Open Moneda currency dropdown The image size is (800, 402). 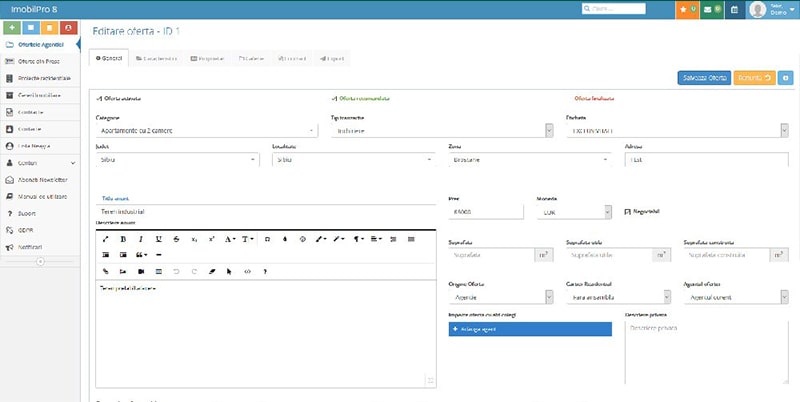pos(574,212)
